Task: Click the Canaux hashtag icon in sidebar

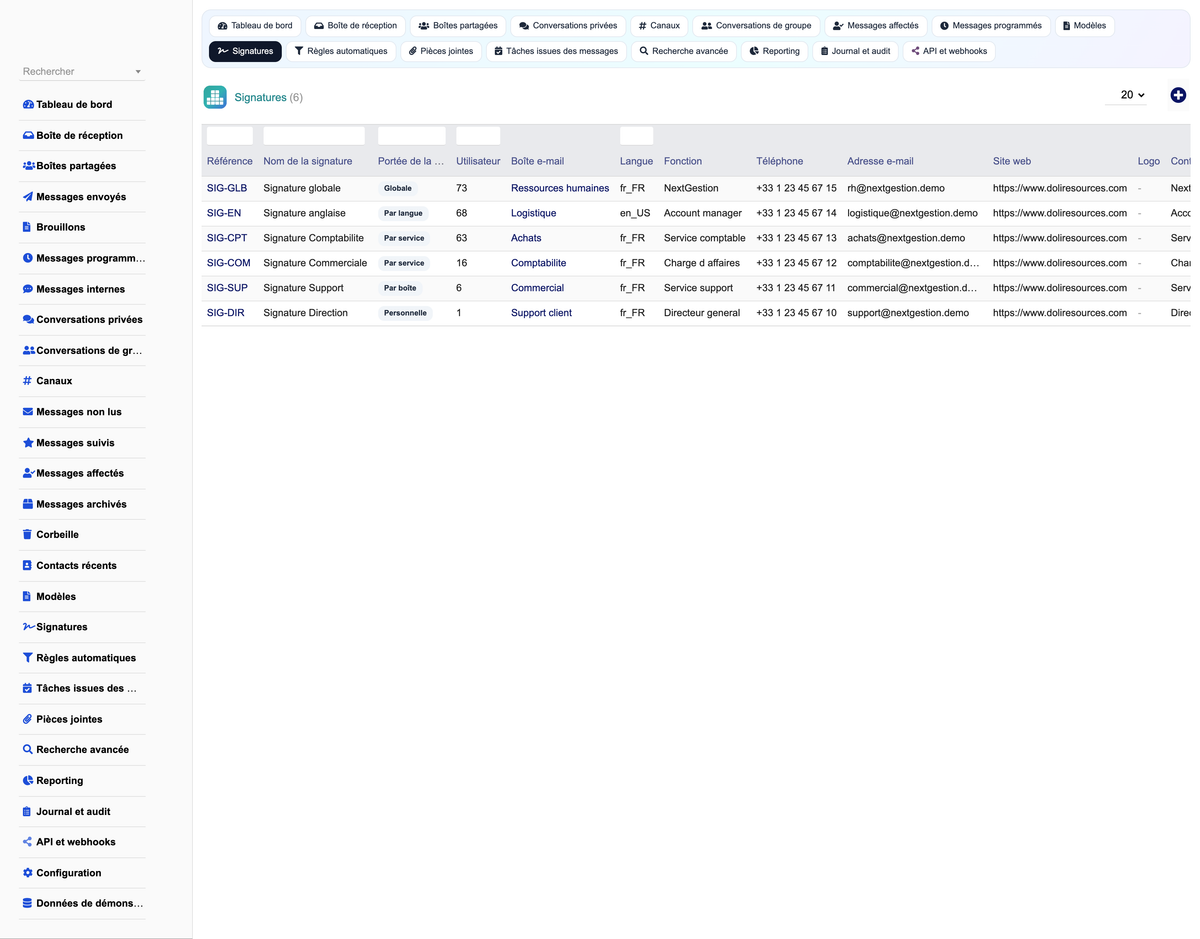Action: coord(27,381)
